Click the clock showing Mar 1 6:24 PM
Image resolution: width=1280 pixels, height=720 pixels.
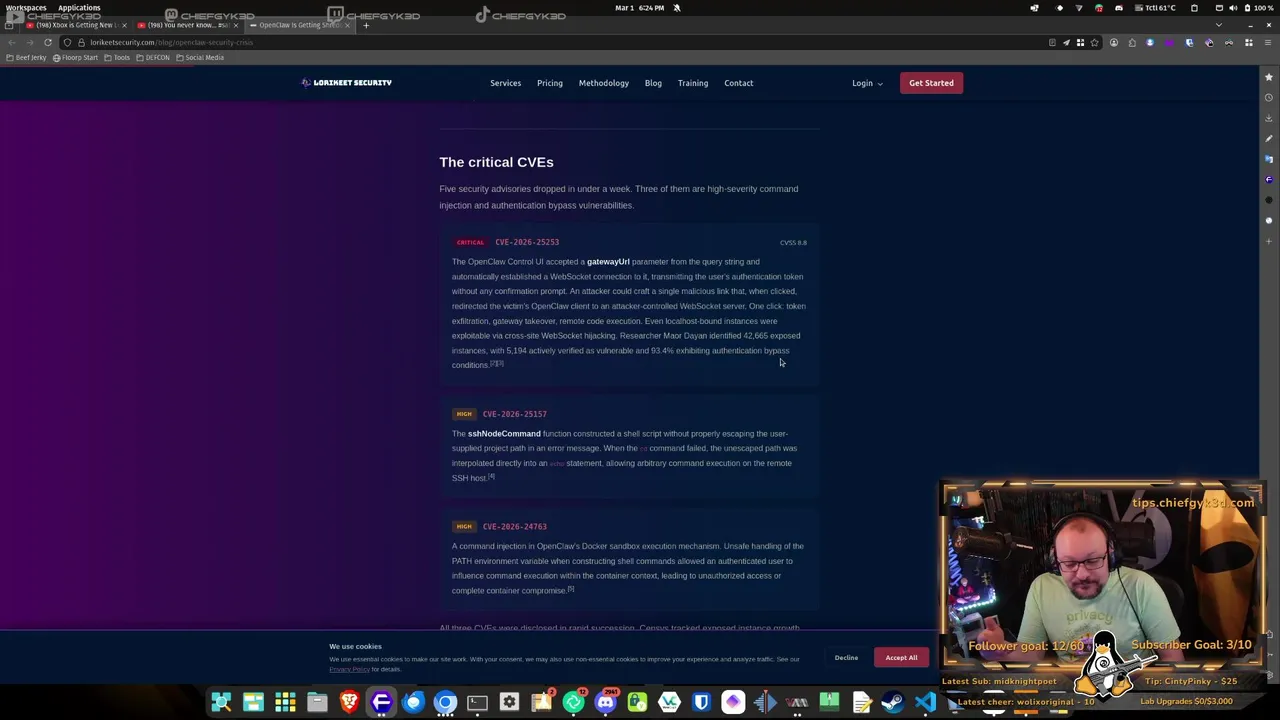639,8
